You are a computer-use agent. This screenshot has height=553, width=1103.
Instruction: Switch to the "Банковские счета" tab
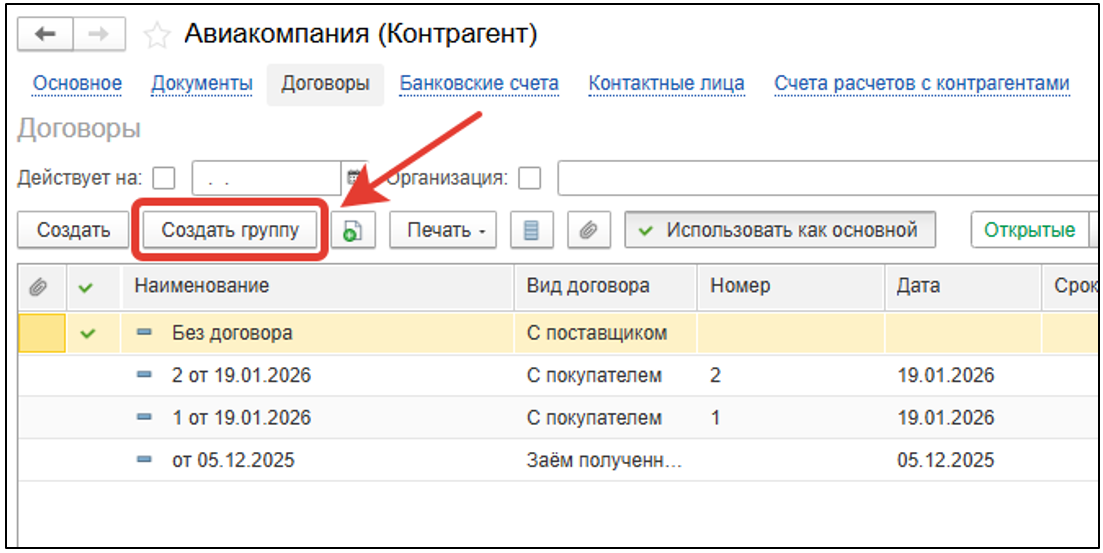pos(479,84)
